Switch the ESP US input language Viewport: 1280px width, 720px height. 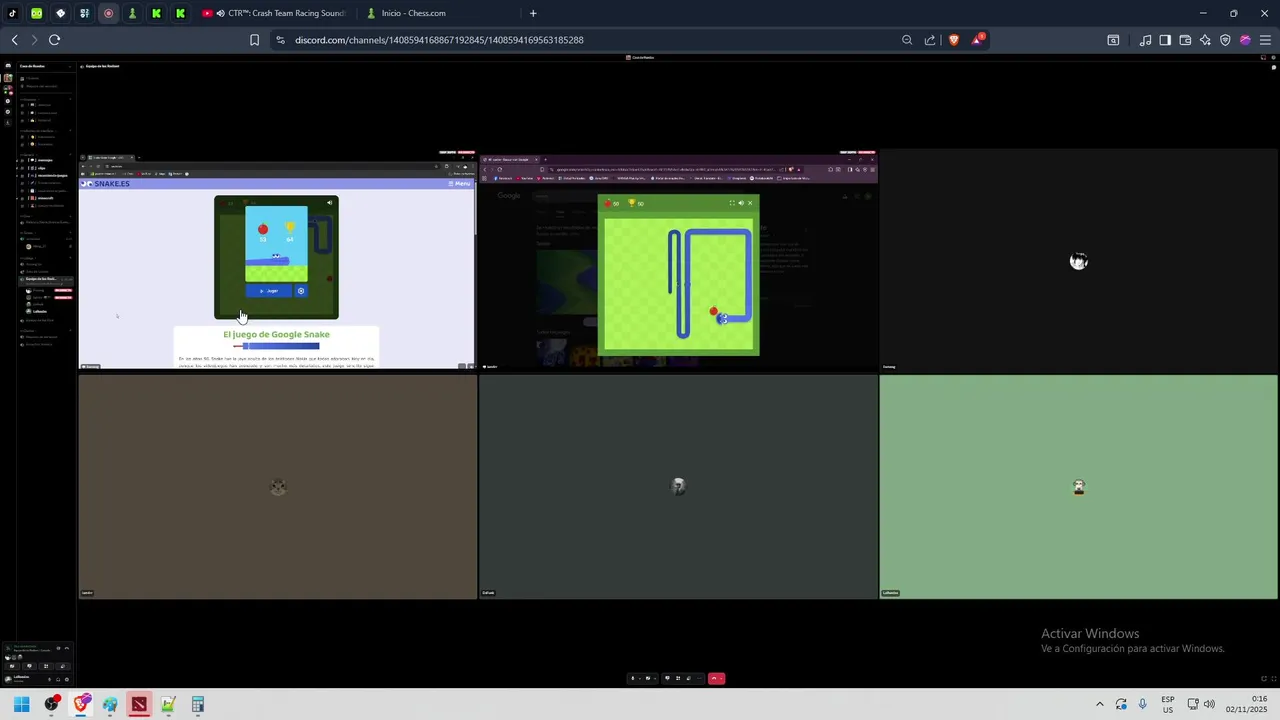[1168, 704]
